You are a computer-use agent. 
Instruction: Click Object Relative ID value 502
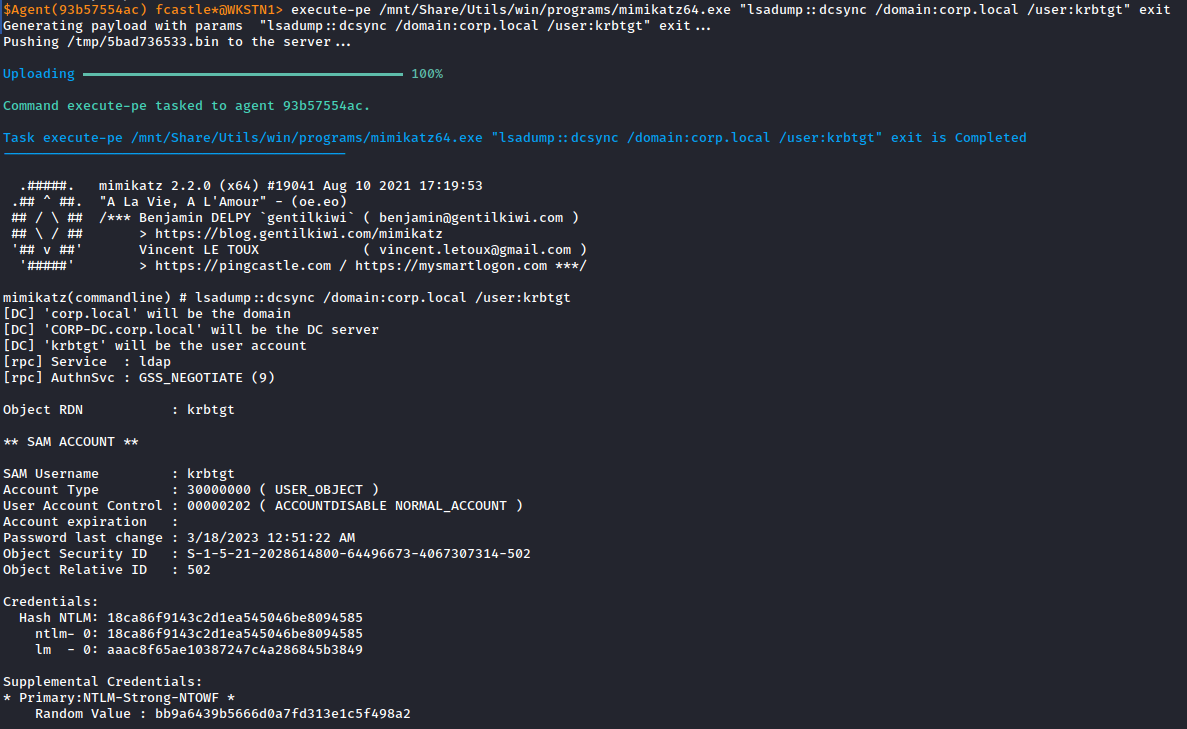198,570
